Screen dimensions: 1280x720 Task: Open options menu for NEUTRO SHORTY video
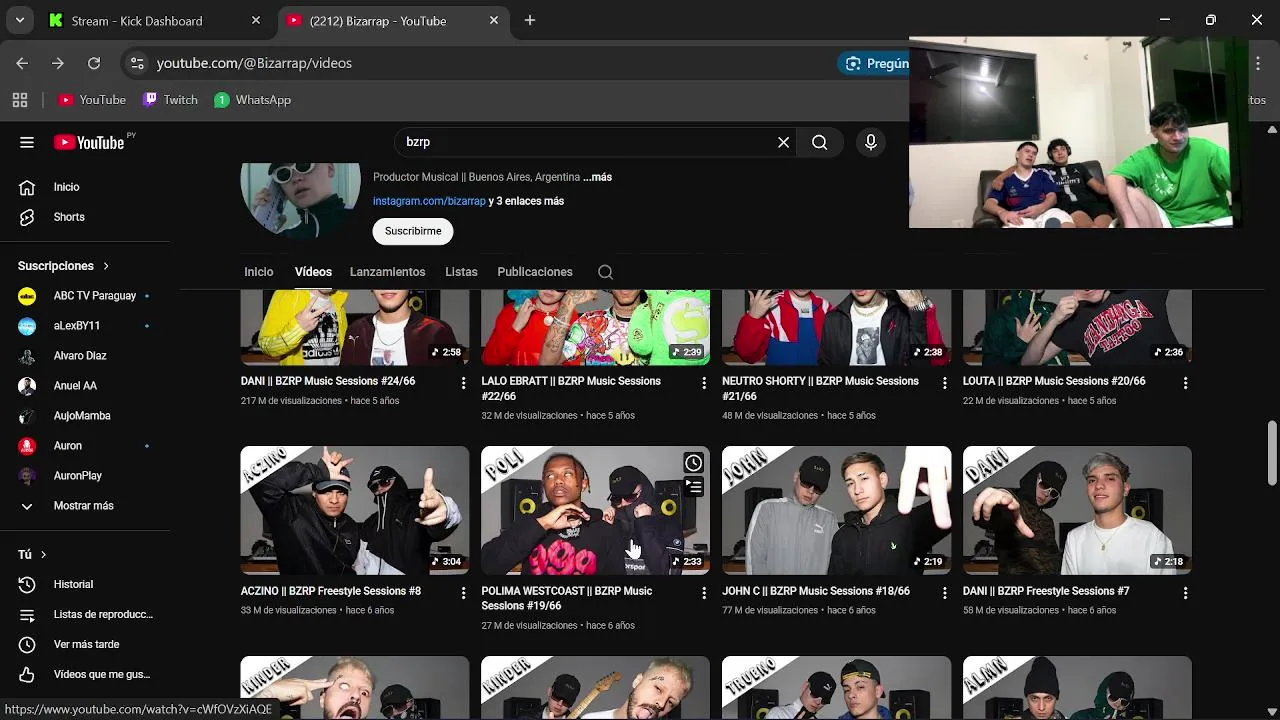(945, 383)
